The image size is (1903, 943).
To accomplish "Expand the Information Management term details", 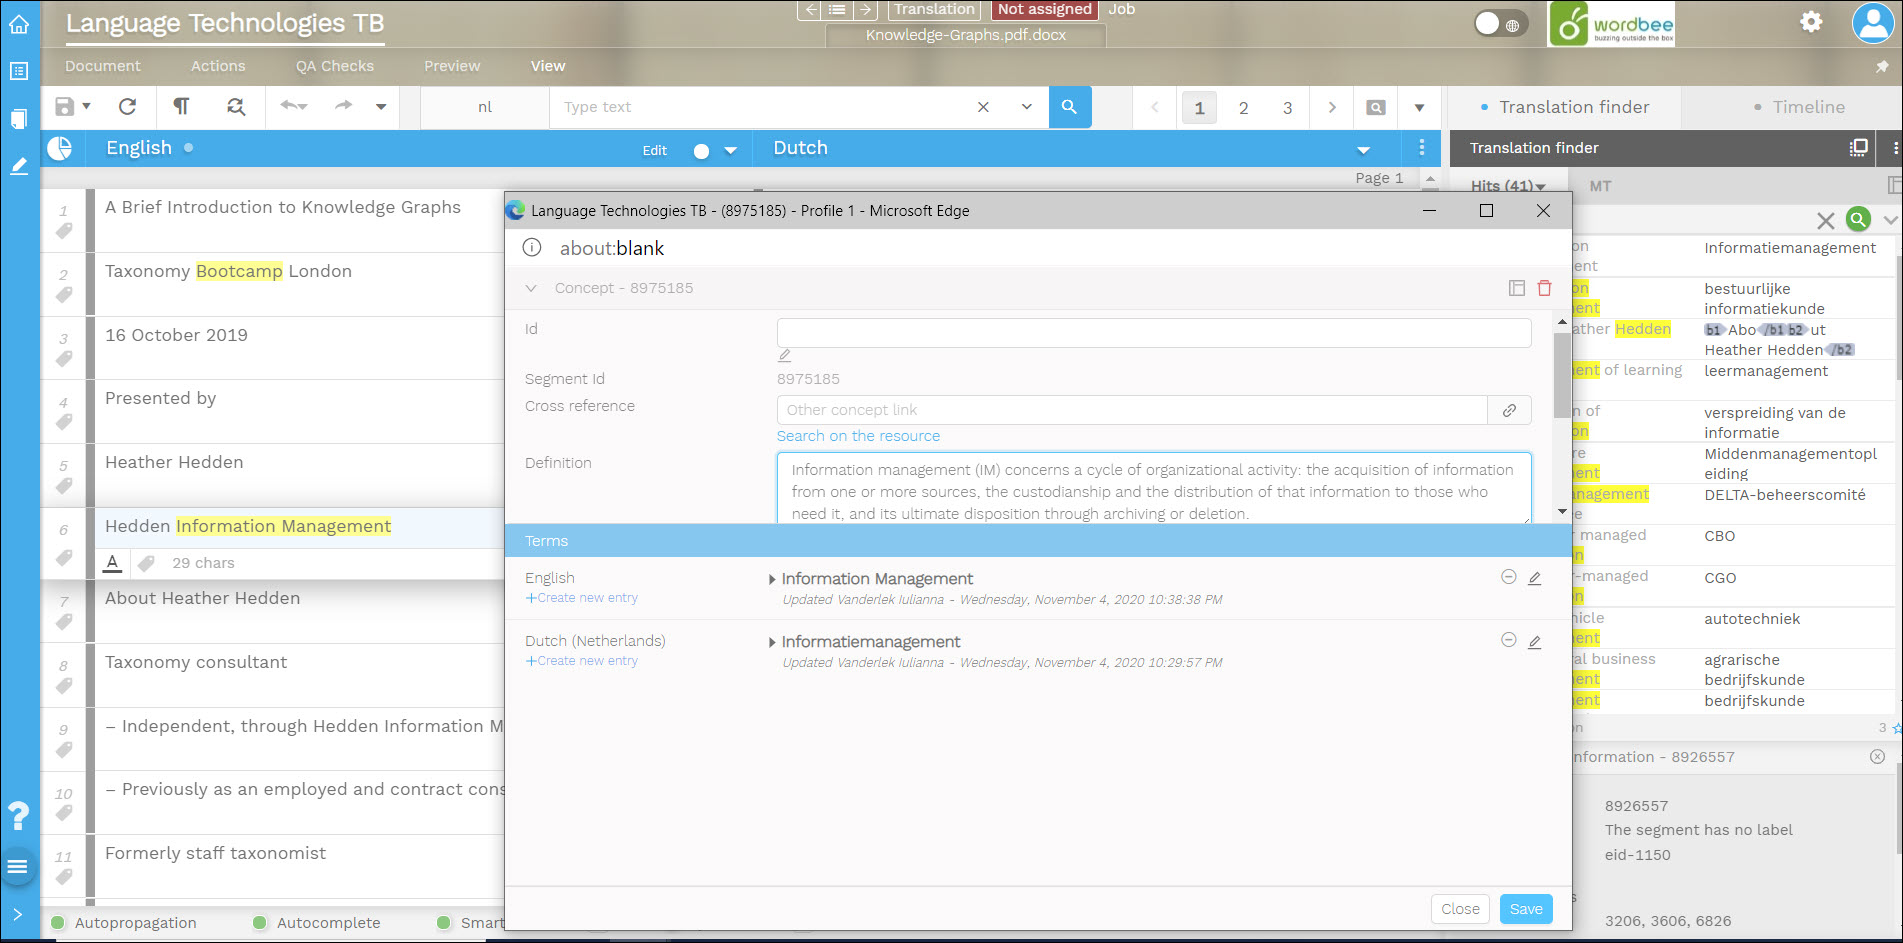I will pyautogui.click(x=772, y=579).
